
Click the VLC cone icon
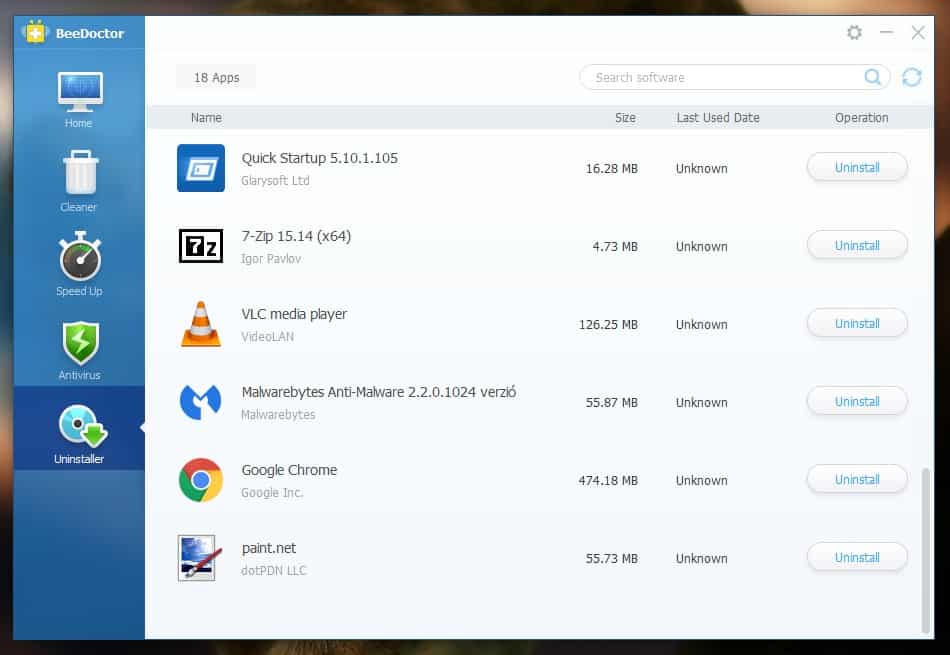pos(201,324)
